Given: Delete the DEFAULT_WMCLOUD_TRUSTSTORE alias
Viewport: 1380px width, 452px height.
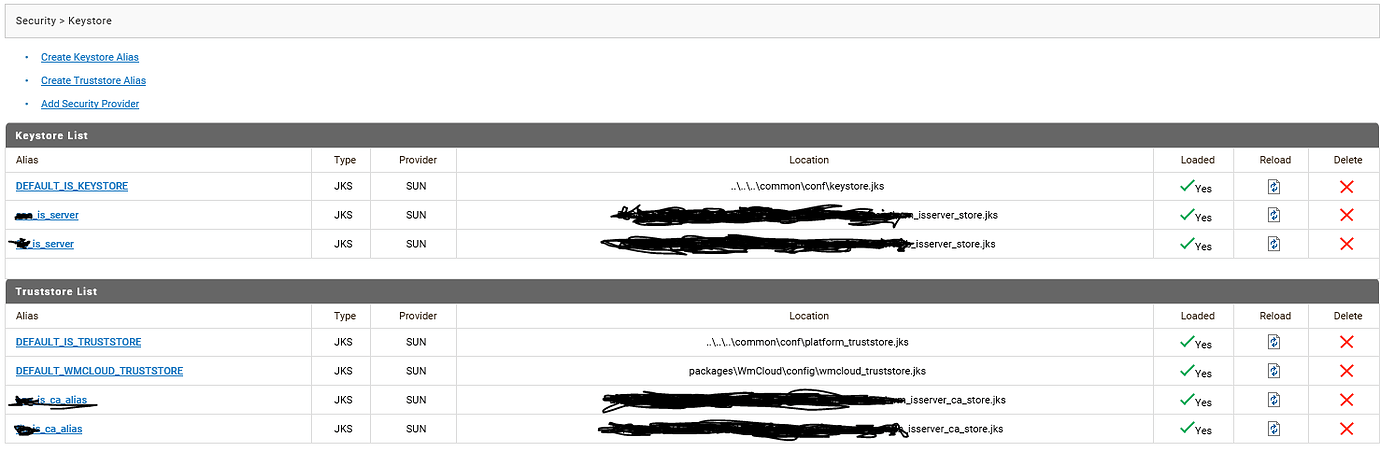Looking at the screenshot, I should pos(1346,371).
